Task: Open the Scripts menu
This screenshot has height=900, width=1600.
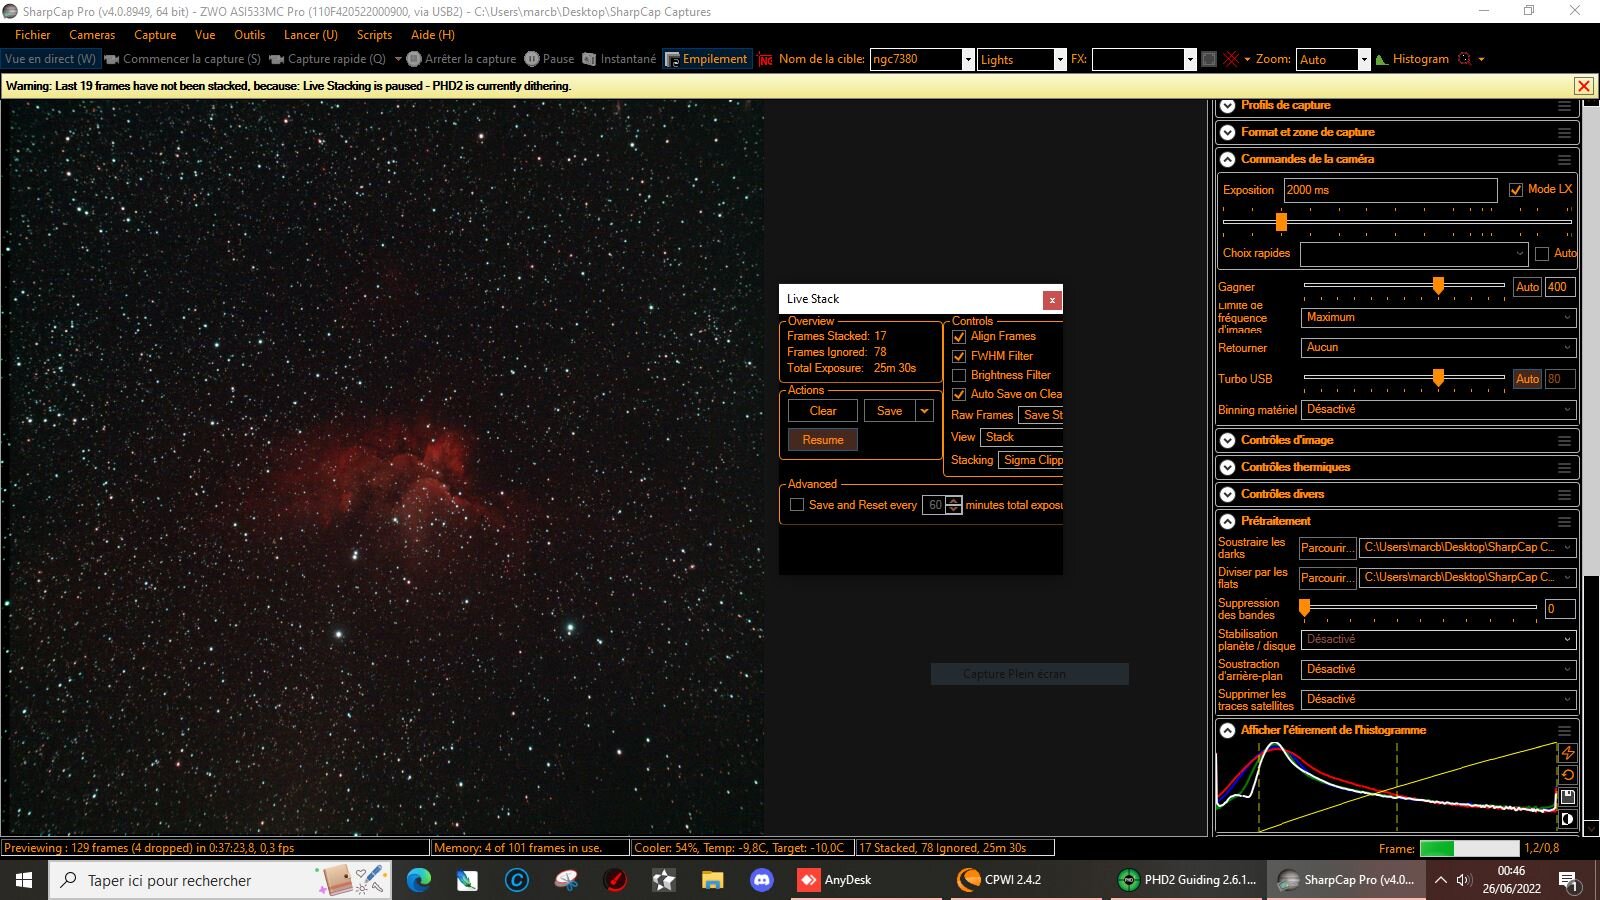Action: coord(374,35)
